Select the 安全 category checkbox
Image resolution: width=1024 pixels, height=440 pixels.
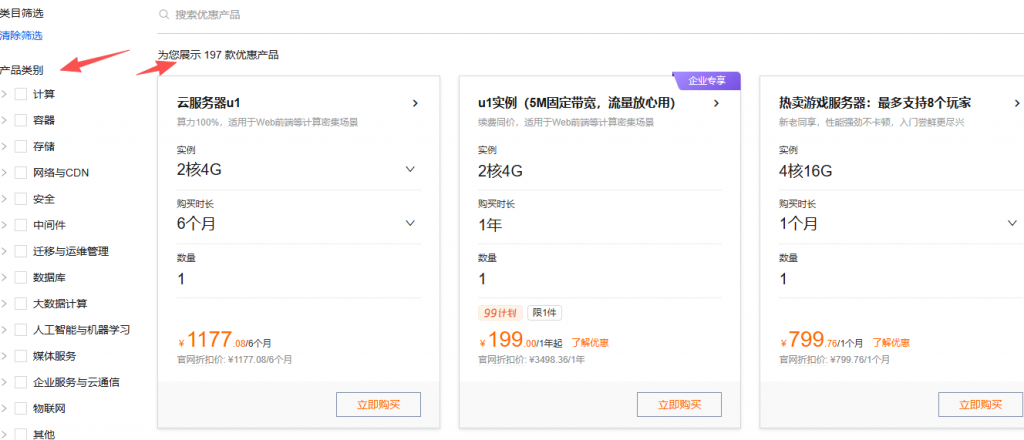pyautogui.click(x=21, y=199)
